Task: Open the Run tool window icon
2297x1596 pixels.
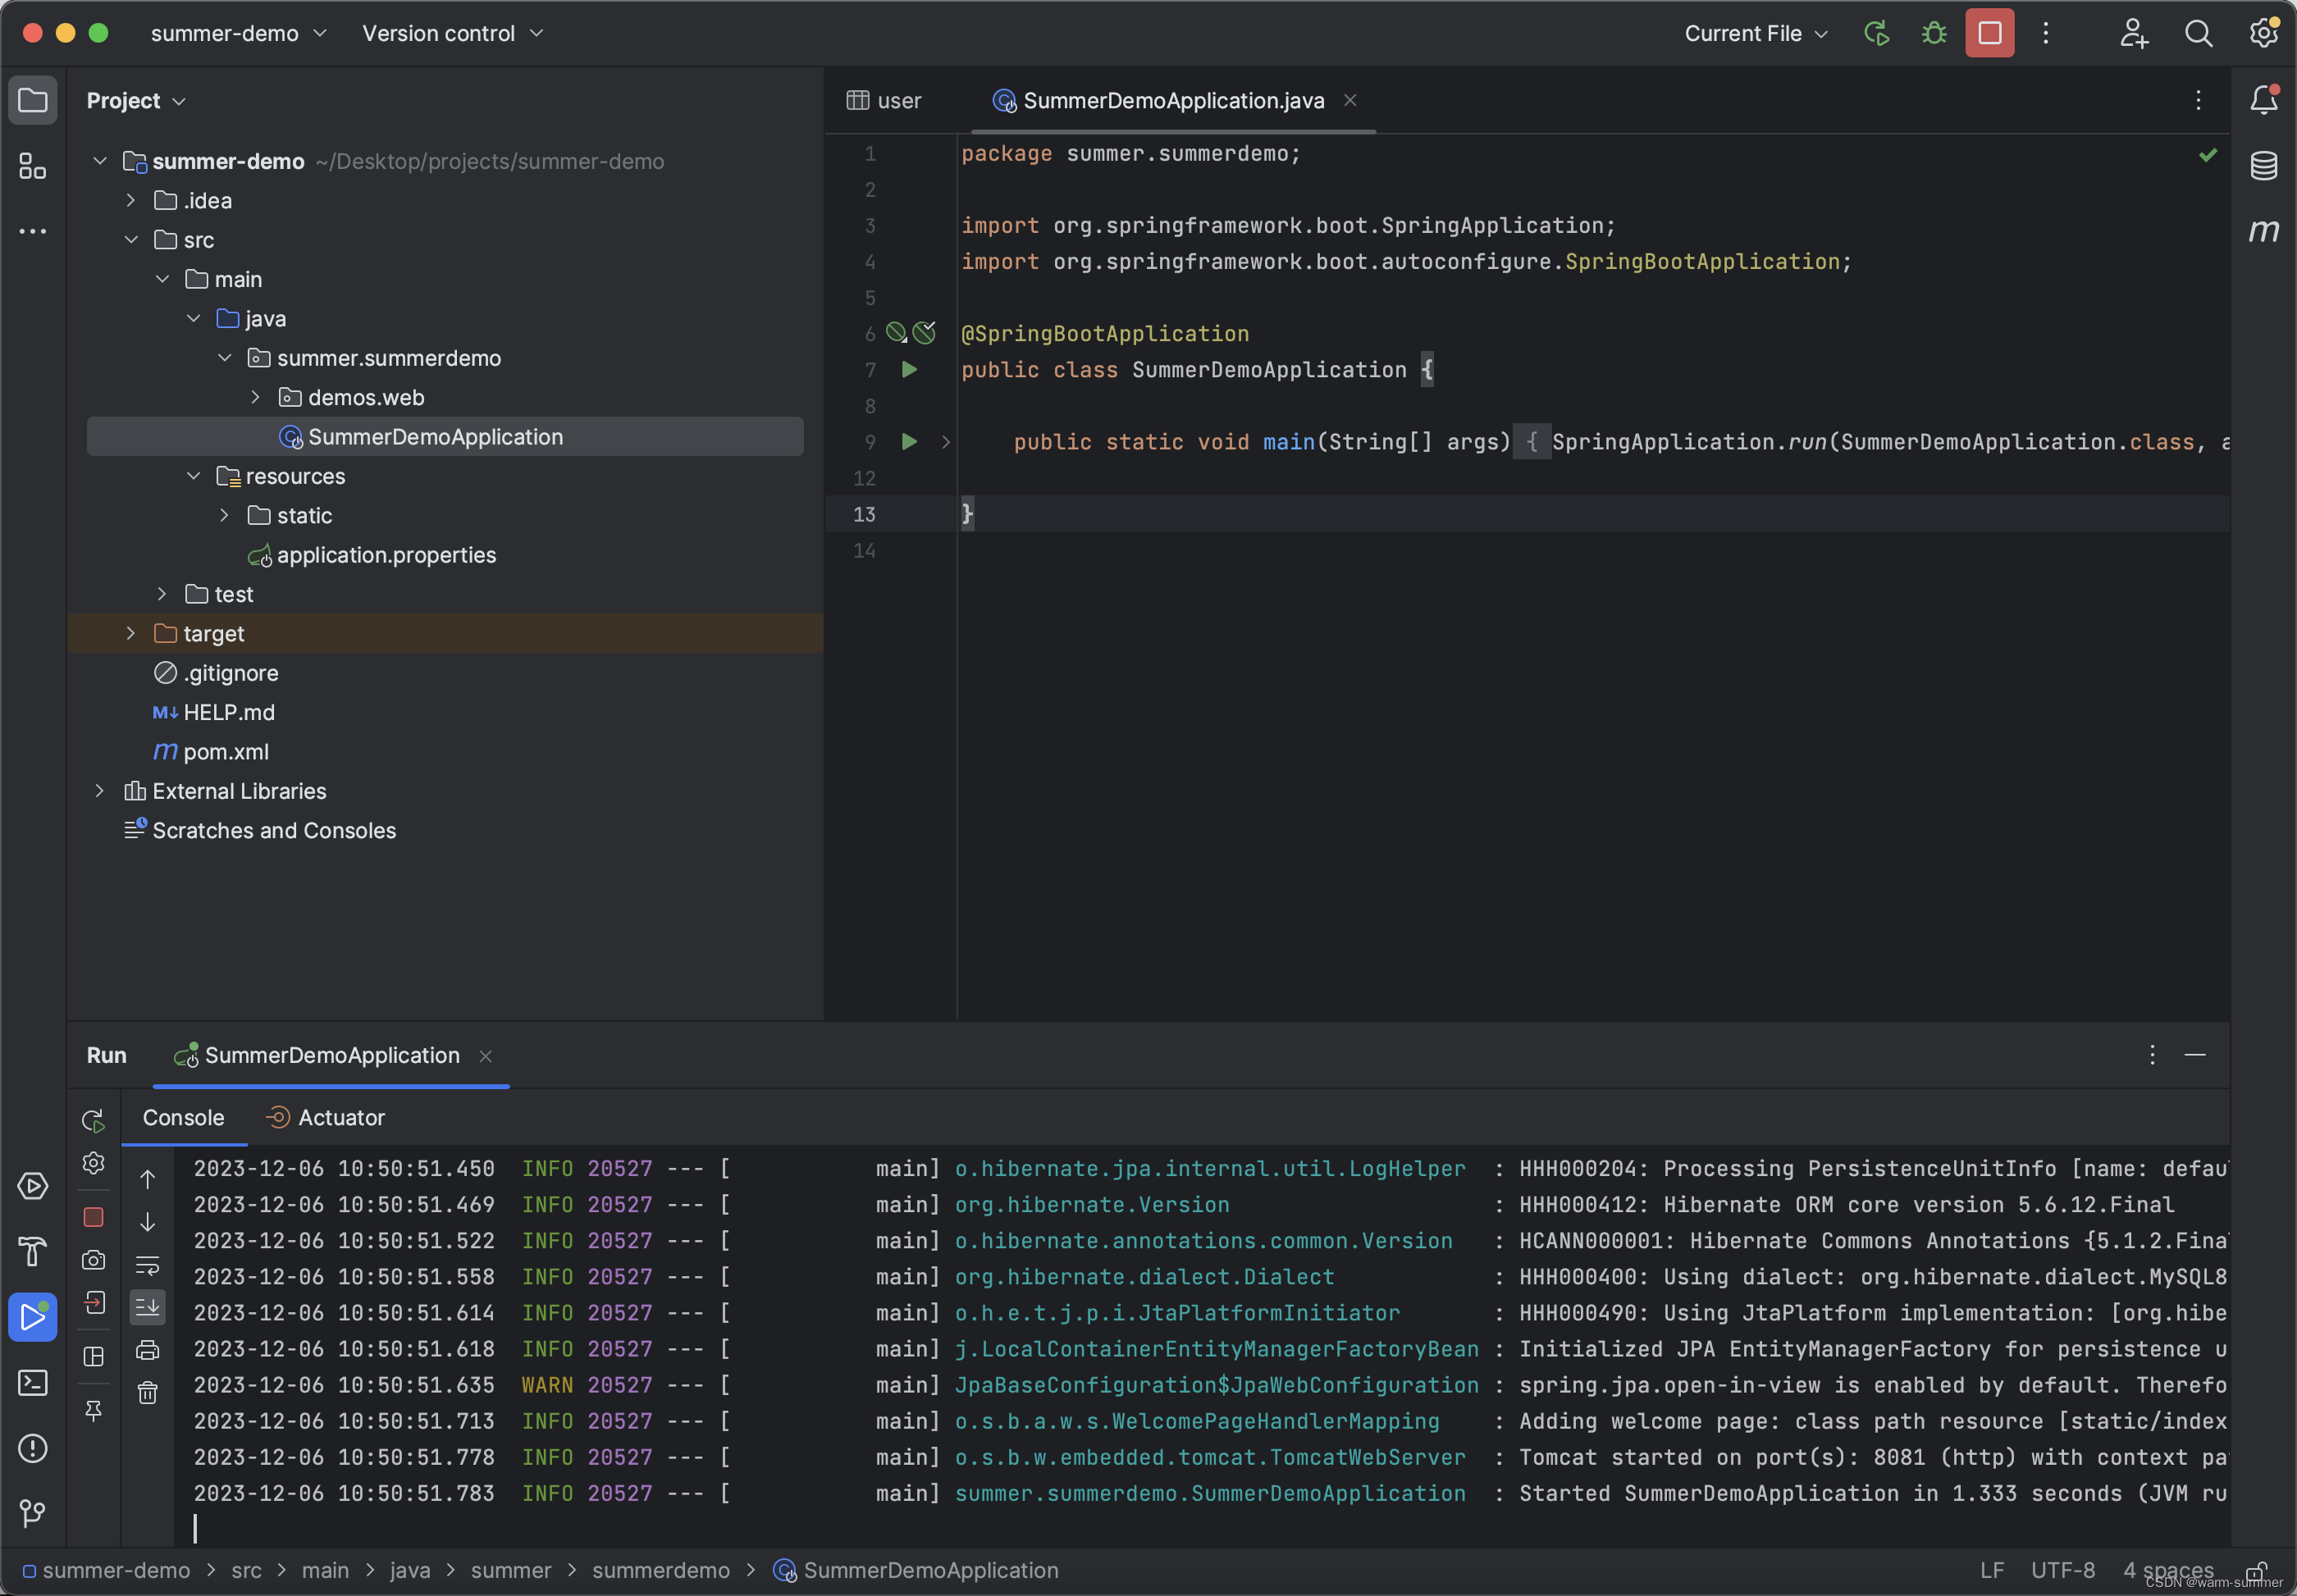Action: [x=32, y=1317]
